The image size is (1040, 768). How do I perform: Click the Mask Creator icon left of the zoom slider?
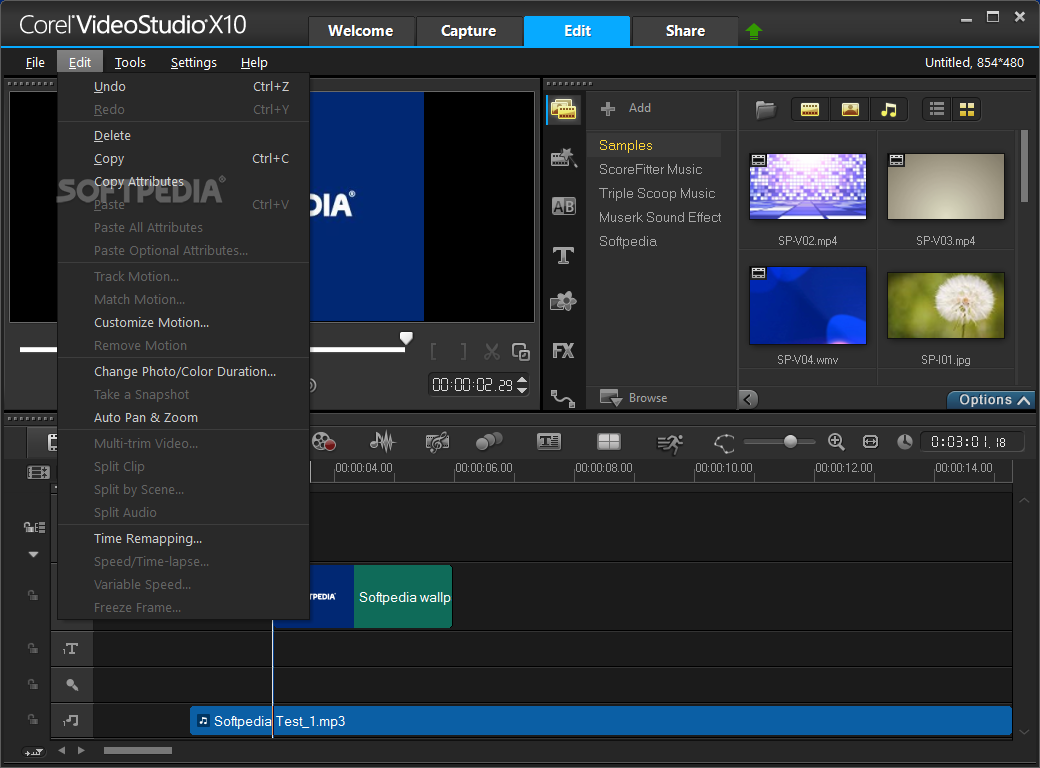coord(724,443)
